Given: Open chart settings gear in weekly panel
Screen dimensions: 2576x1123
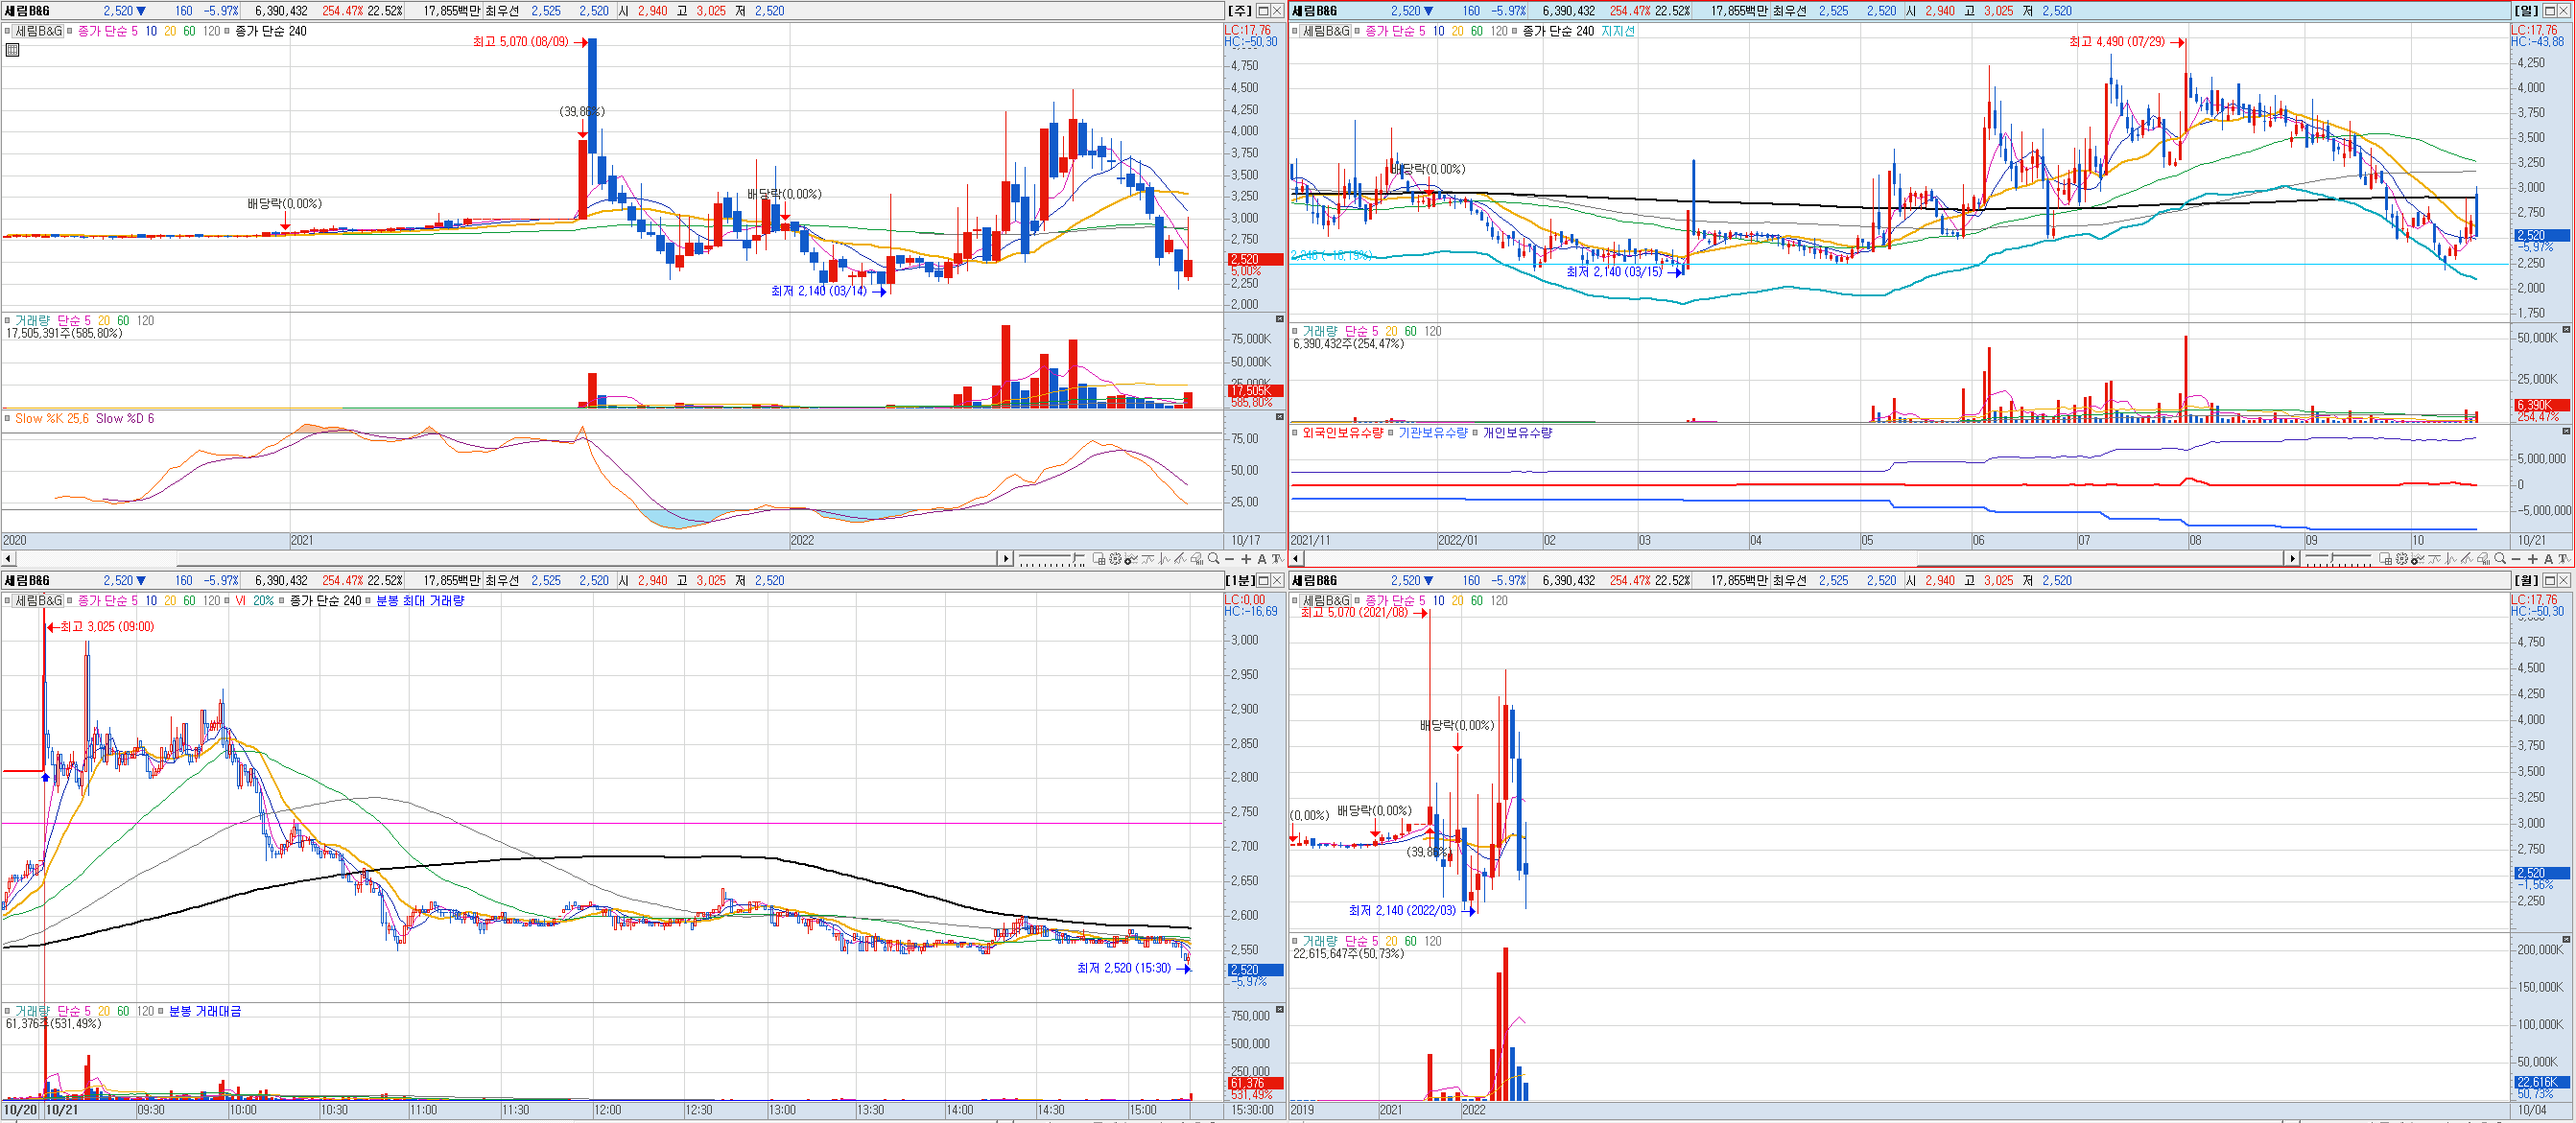Looking at the screenshot, I should coord(1116,559).
